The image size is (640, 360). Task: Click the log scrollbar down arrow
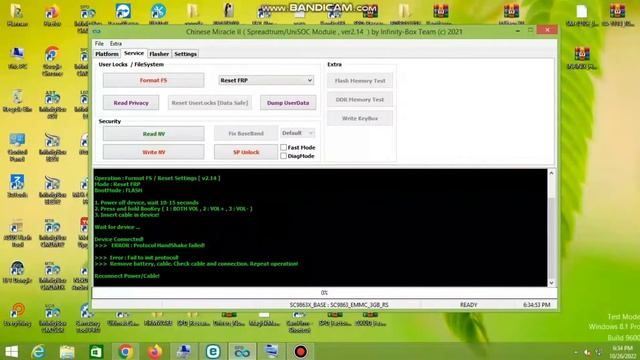551,282
